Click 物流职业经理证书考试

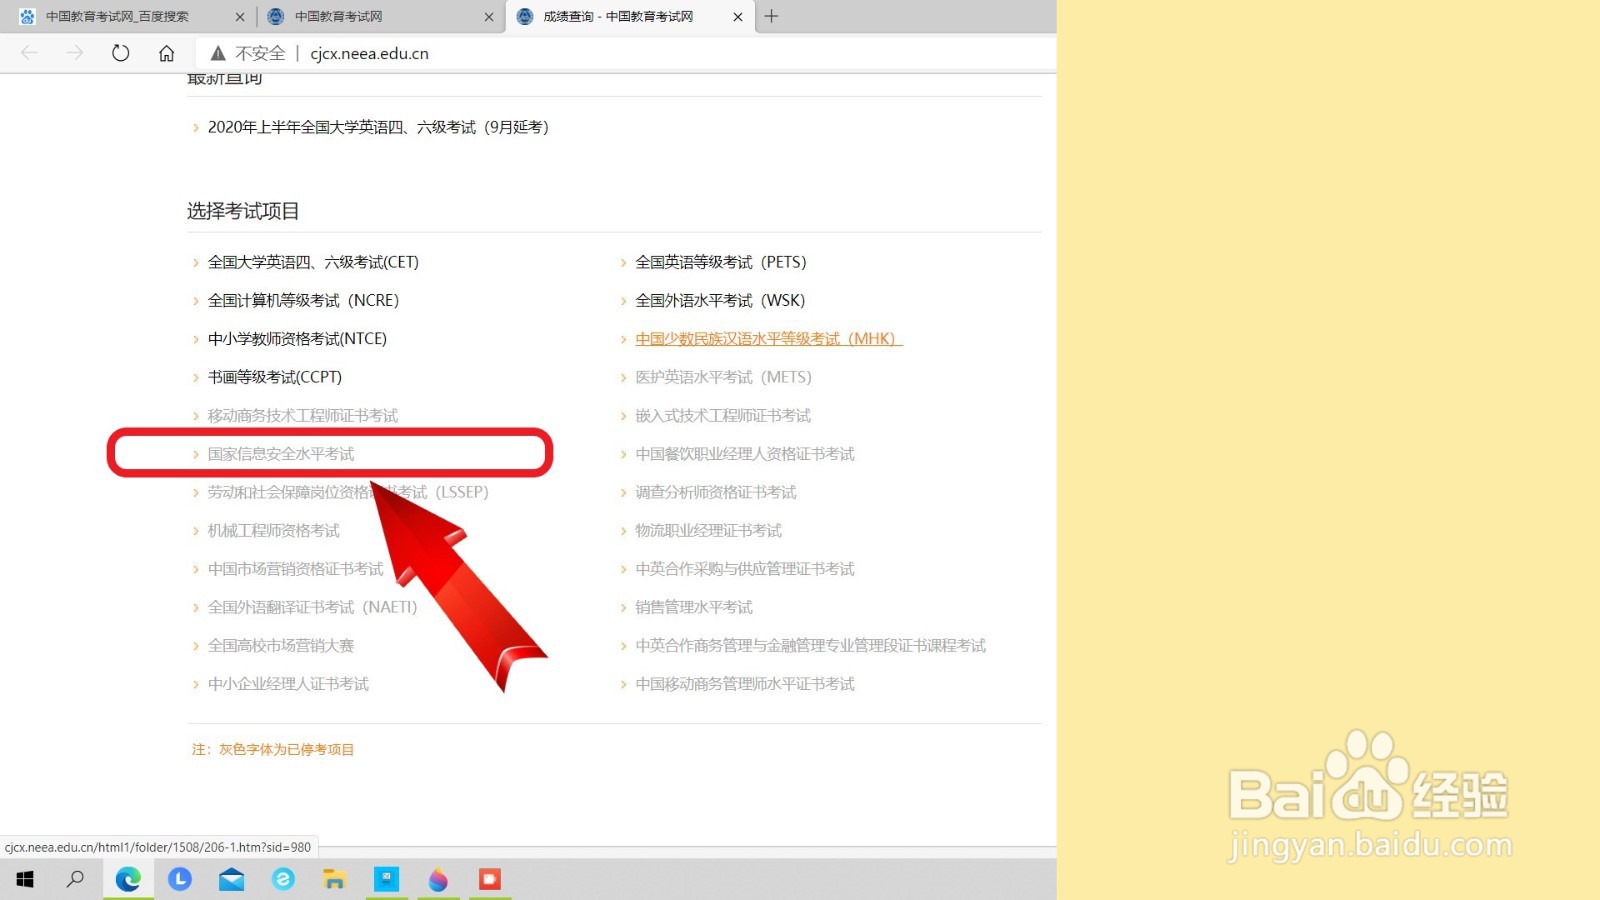pos(709,531)
